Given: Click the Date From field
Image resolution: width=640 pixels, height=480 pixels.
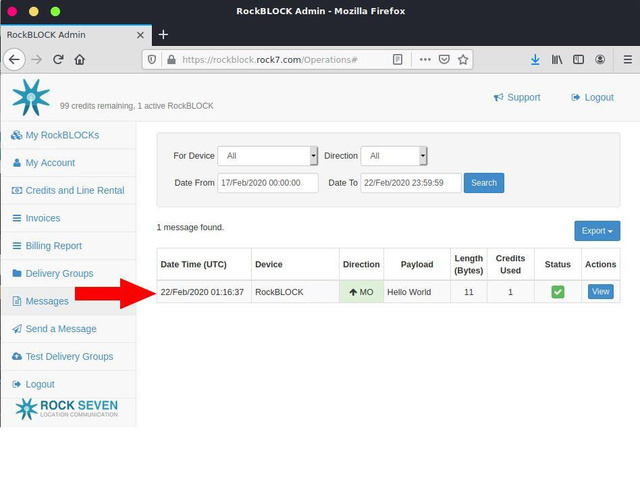Looking at the screenshot, I should [x=268, y=183].
